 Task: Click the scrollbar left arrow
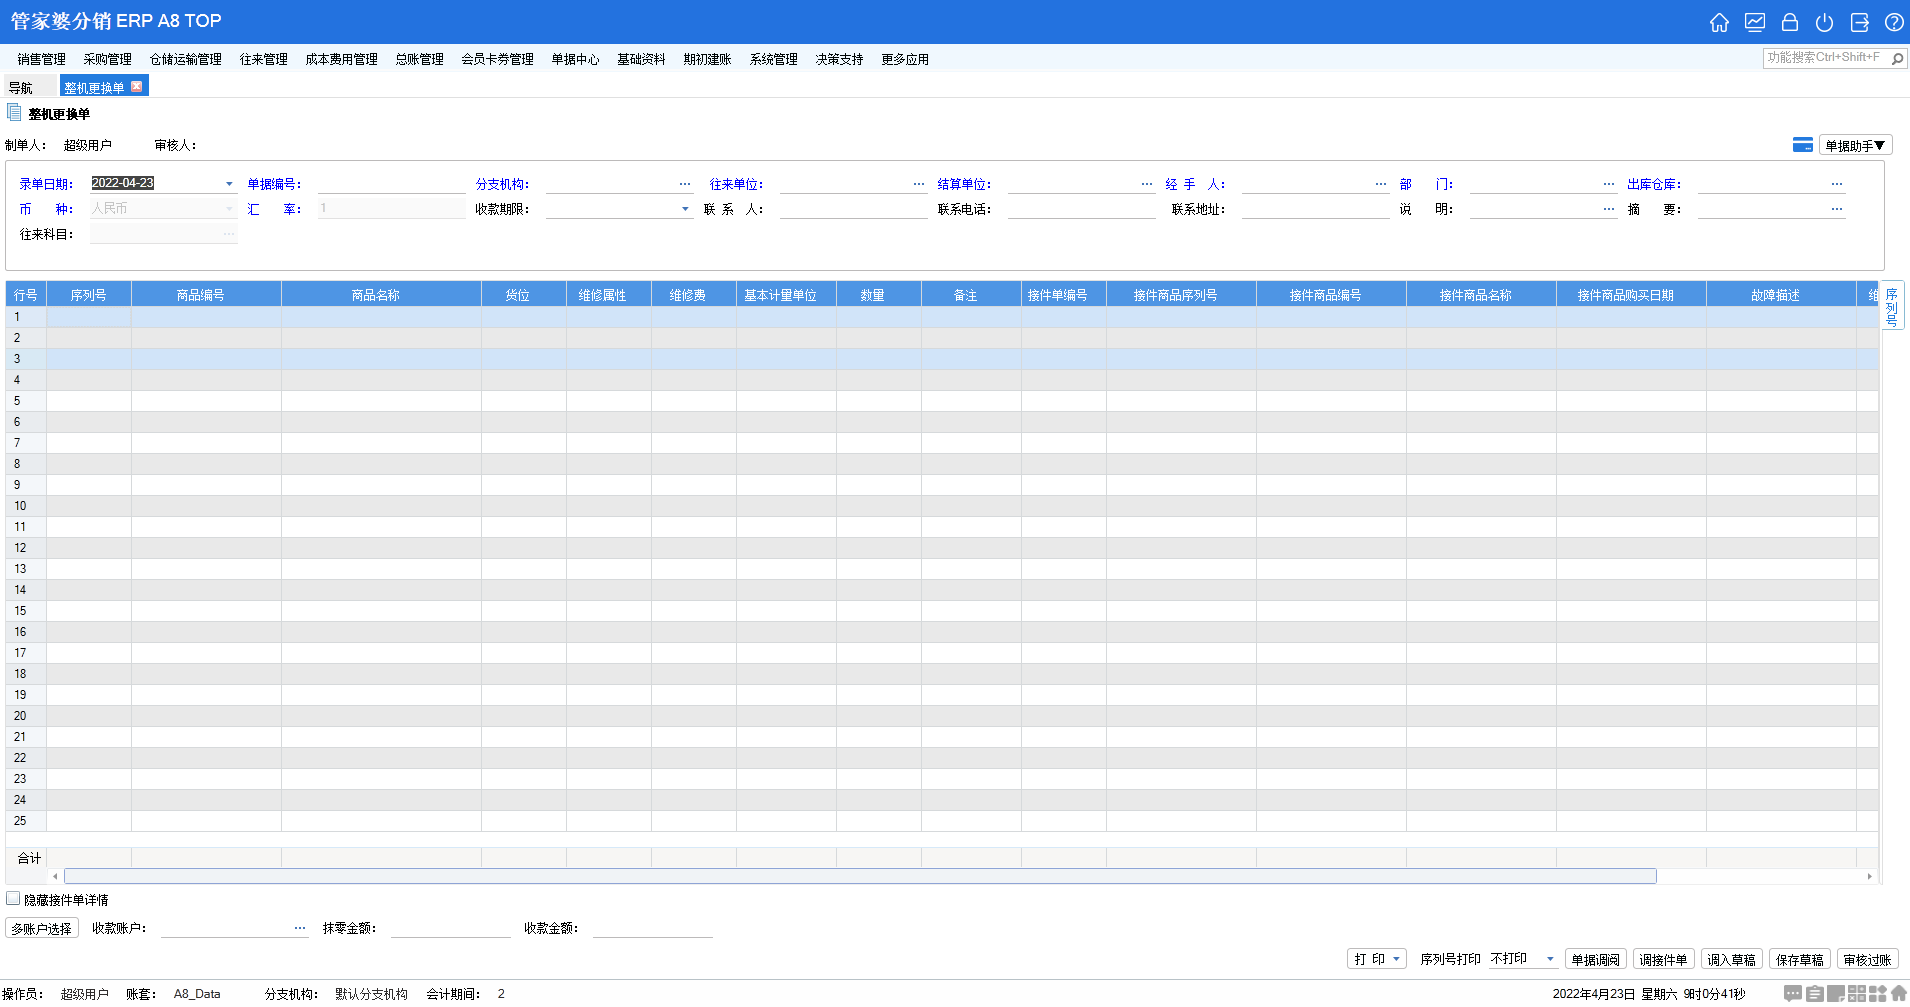tap(55, 876)
